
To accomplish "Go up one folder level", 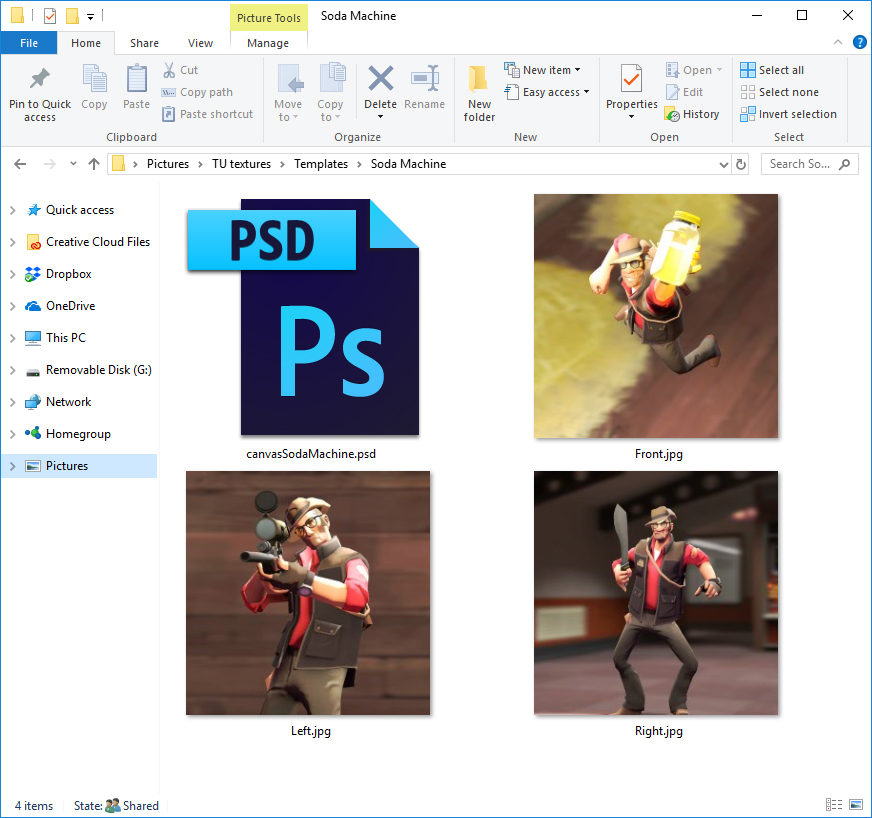I will [93, 164].
